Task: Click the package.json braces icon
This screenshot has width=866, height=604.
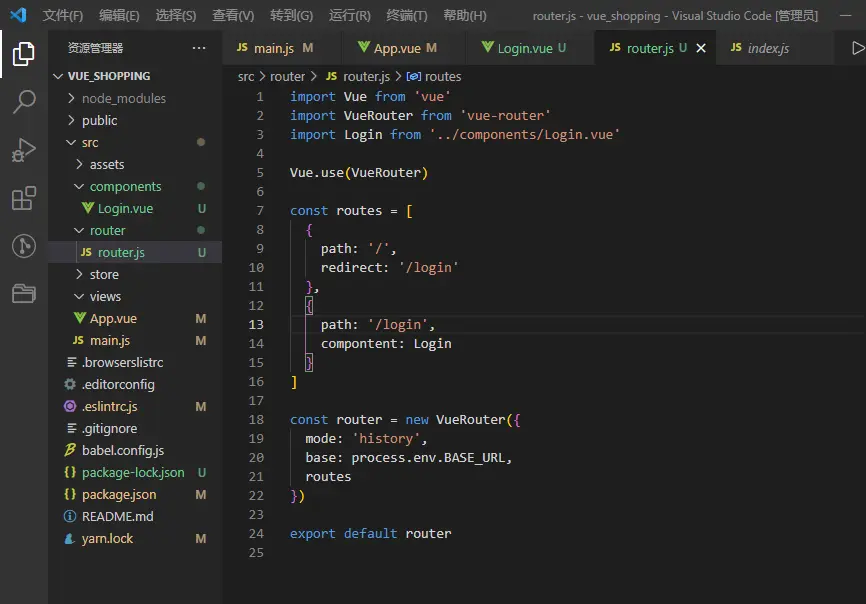Action: pos(70,494)
